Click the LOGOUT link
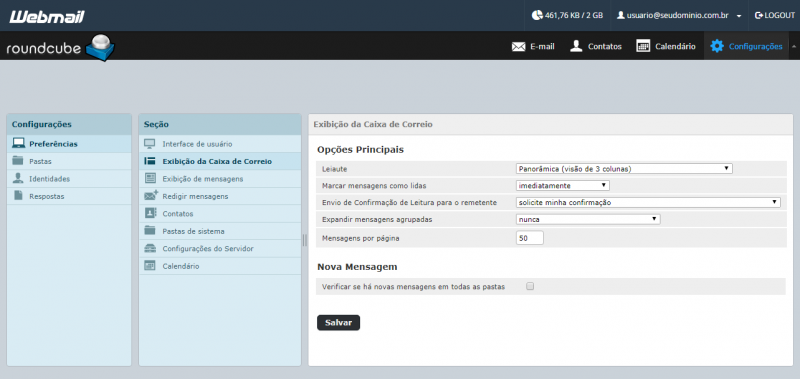This screenshot has width=800, height=379. (774, 15)
